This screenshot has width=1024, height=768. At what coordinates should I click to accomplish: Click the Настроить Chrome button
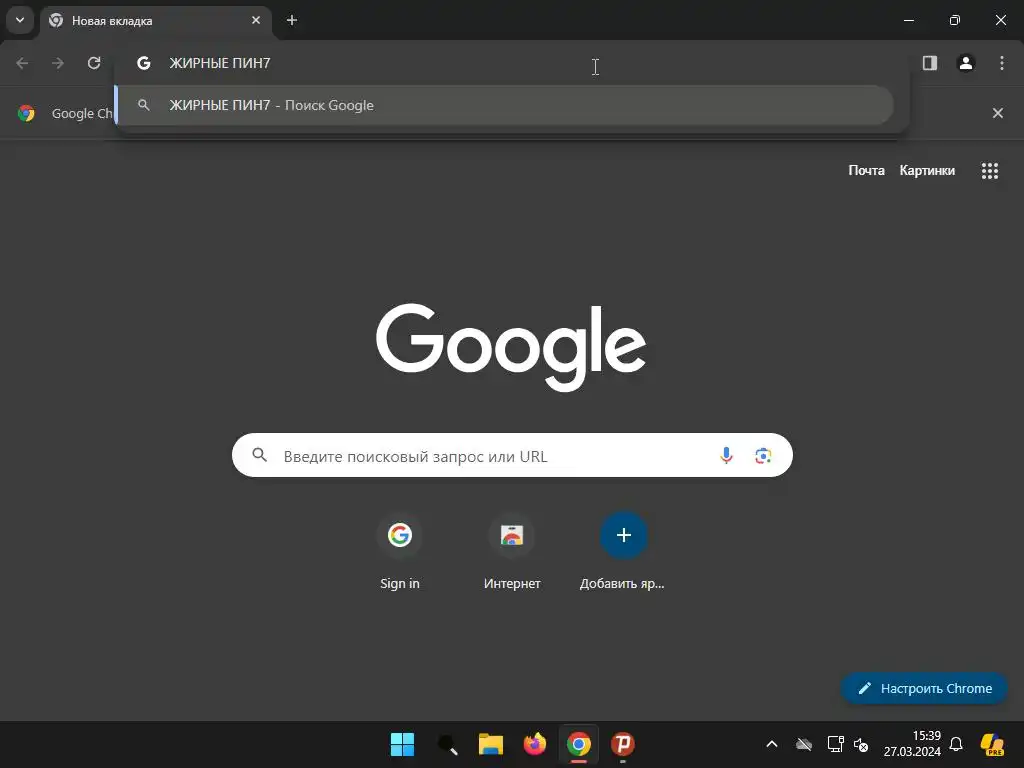pyautogui.click(x=924, y=688)
